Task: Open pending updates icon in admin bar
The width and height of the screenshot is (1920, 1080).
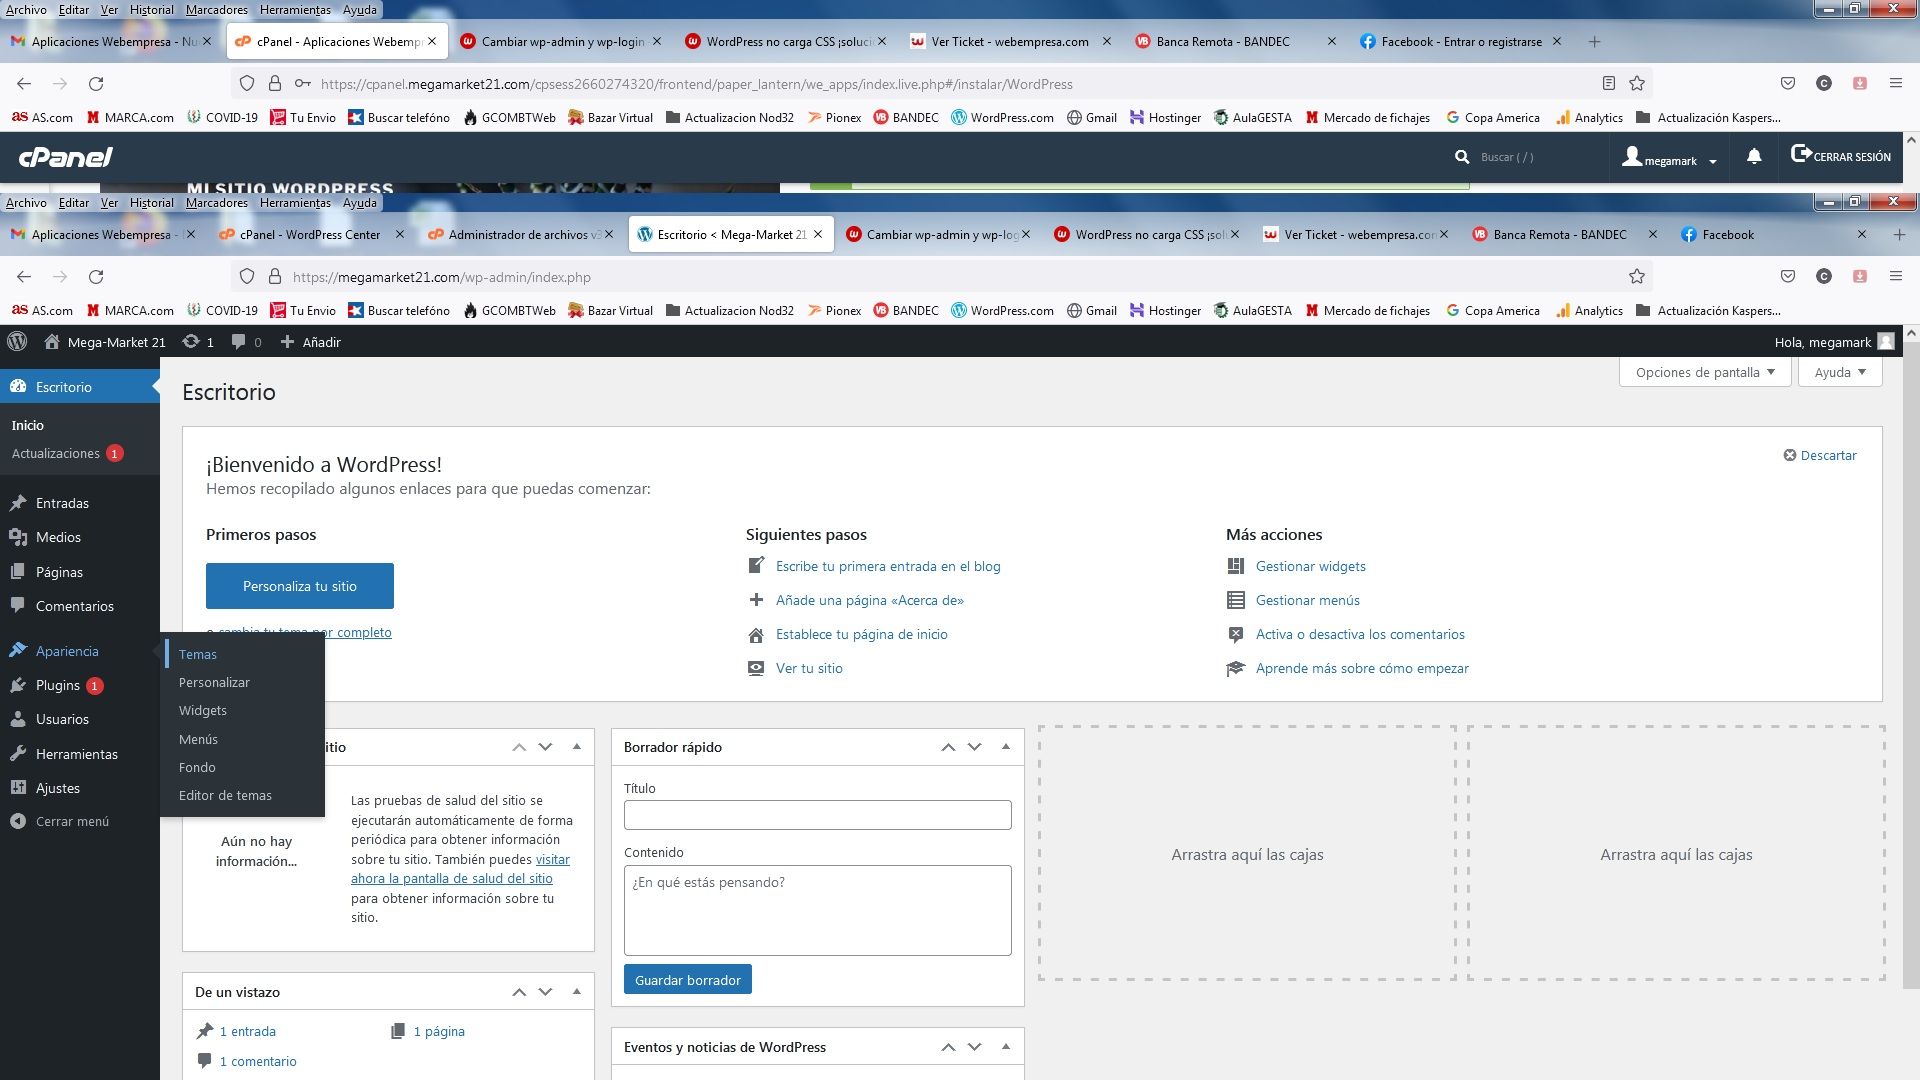Action: tap(198, 342)
